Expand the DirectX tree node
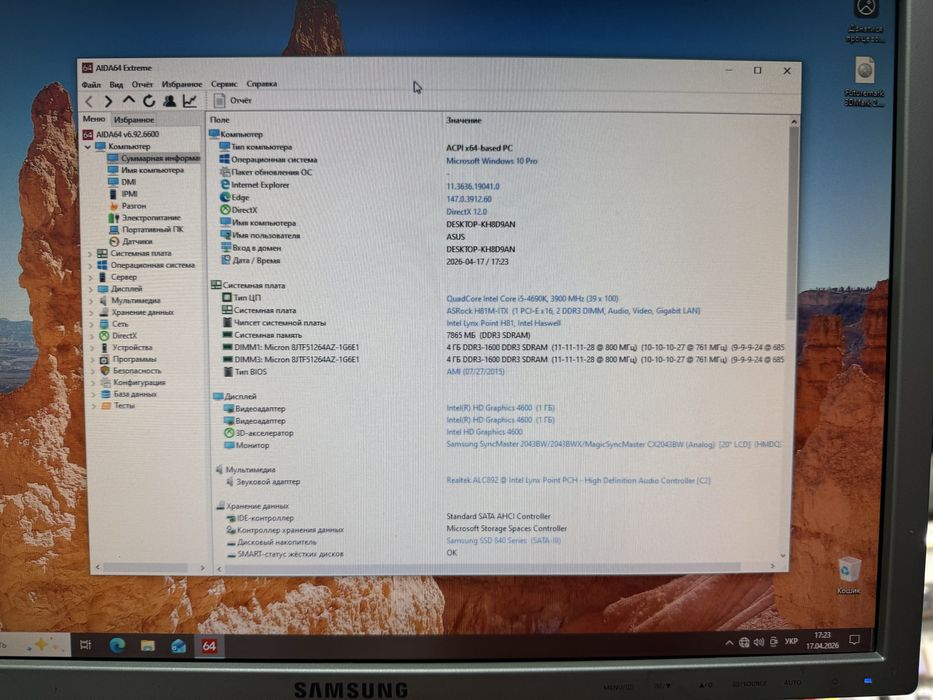 (92, 336)
